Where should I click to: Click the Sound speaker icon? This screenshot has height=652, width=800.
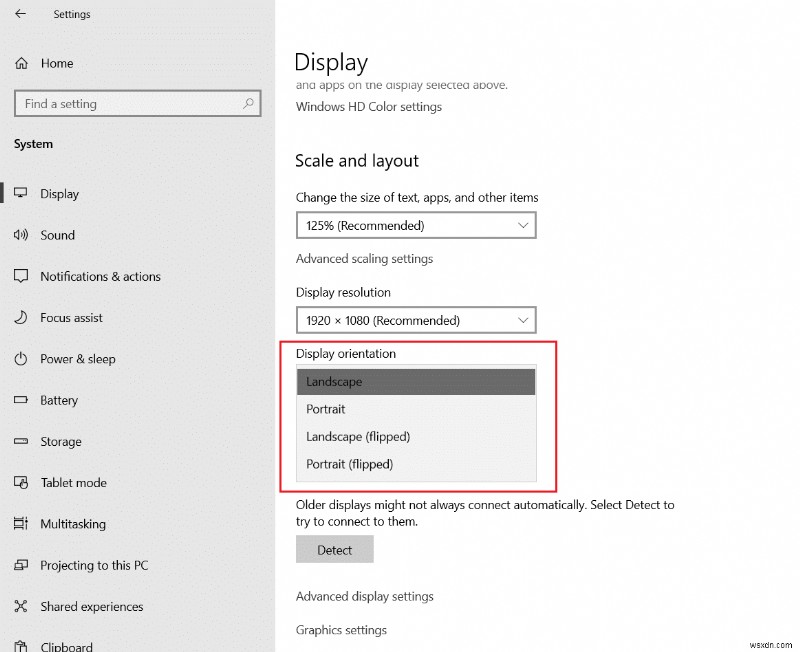click(x=22, y=235)
